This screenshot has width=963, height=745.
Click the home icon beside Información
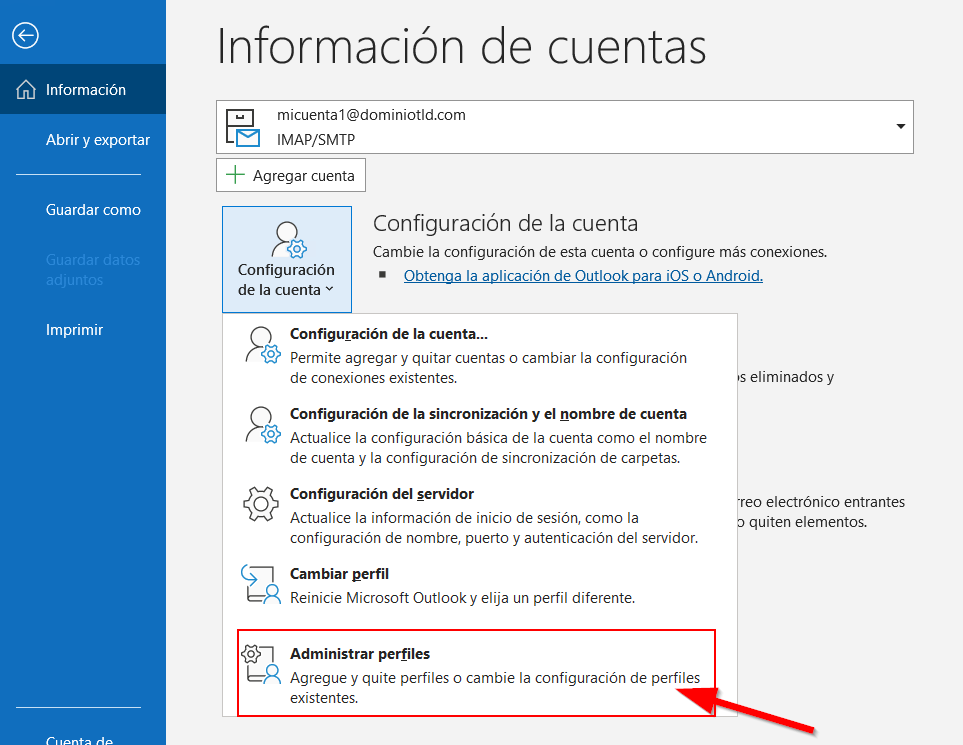26,90
